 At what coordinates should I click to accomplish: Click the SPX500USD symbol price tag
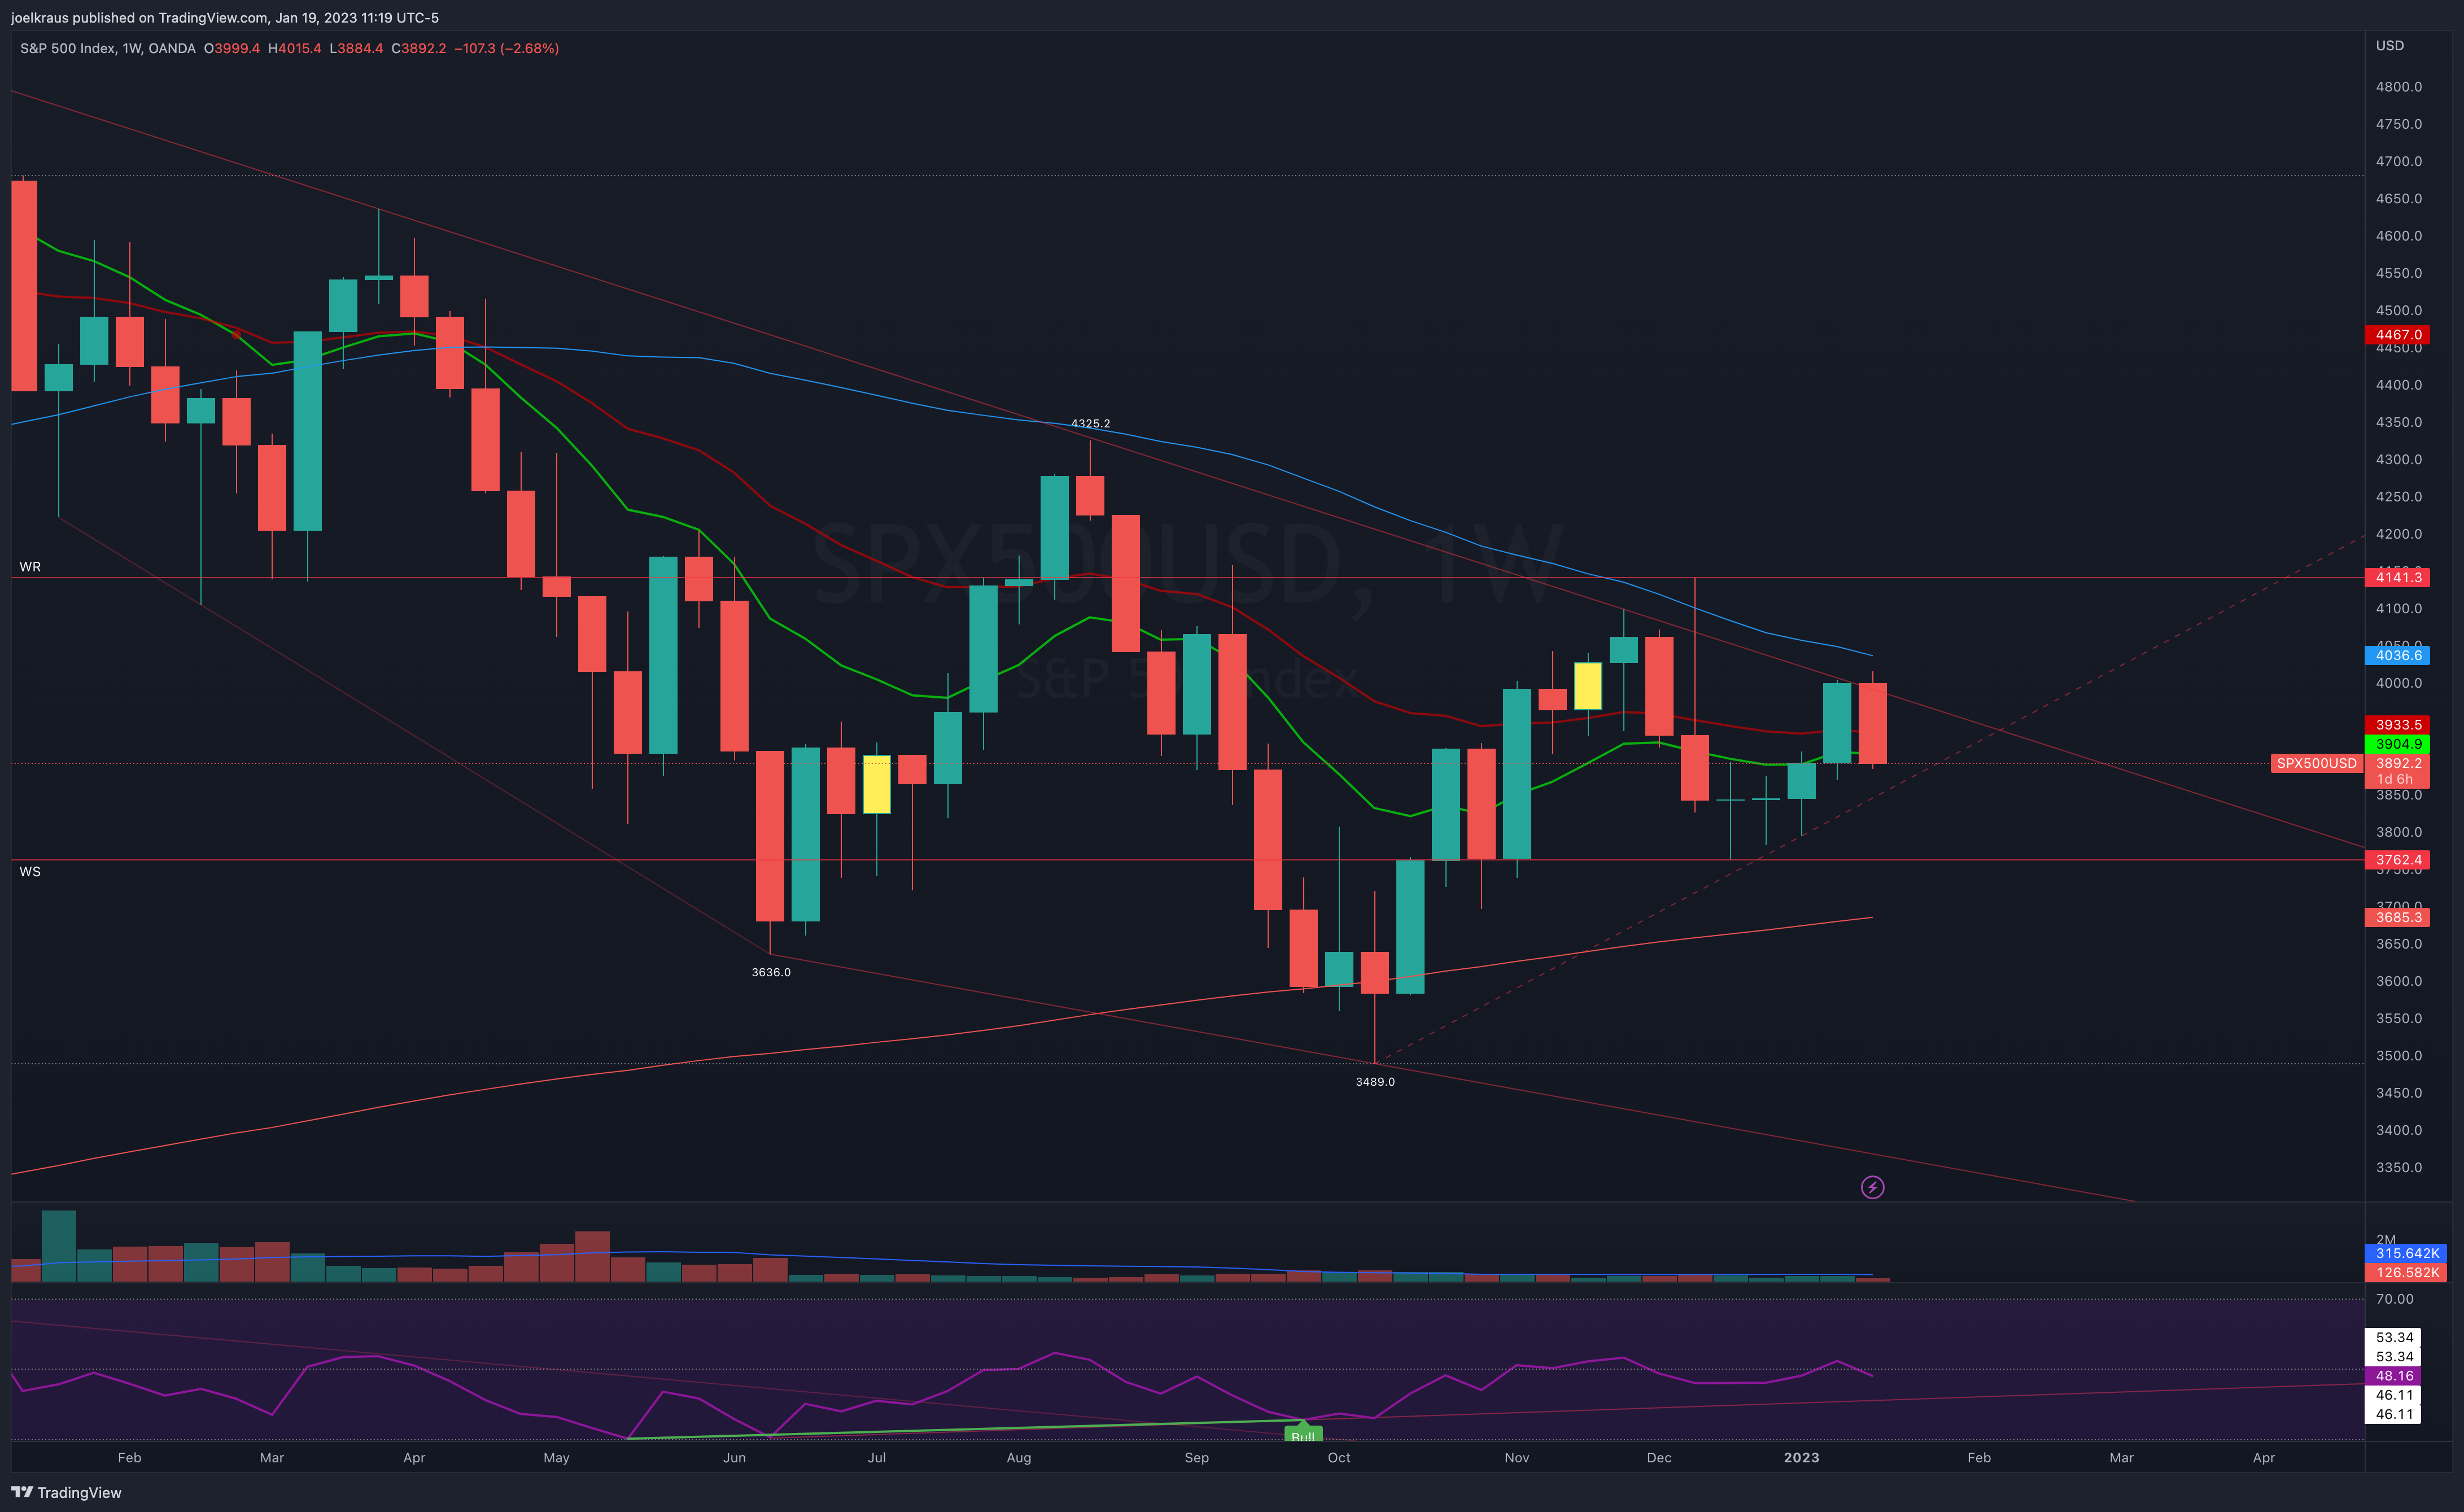2316,763
